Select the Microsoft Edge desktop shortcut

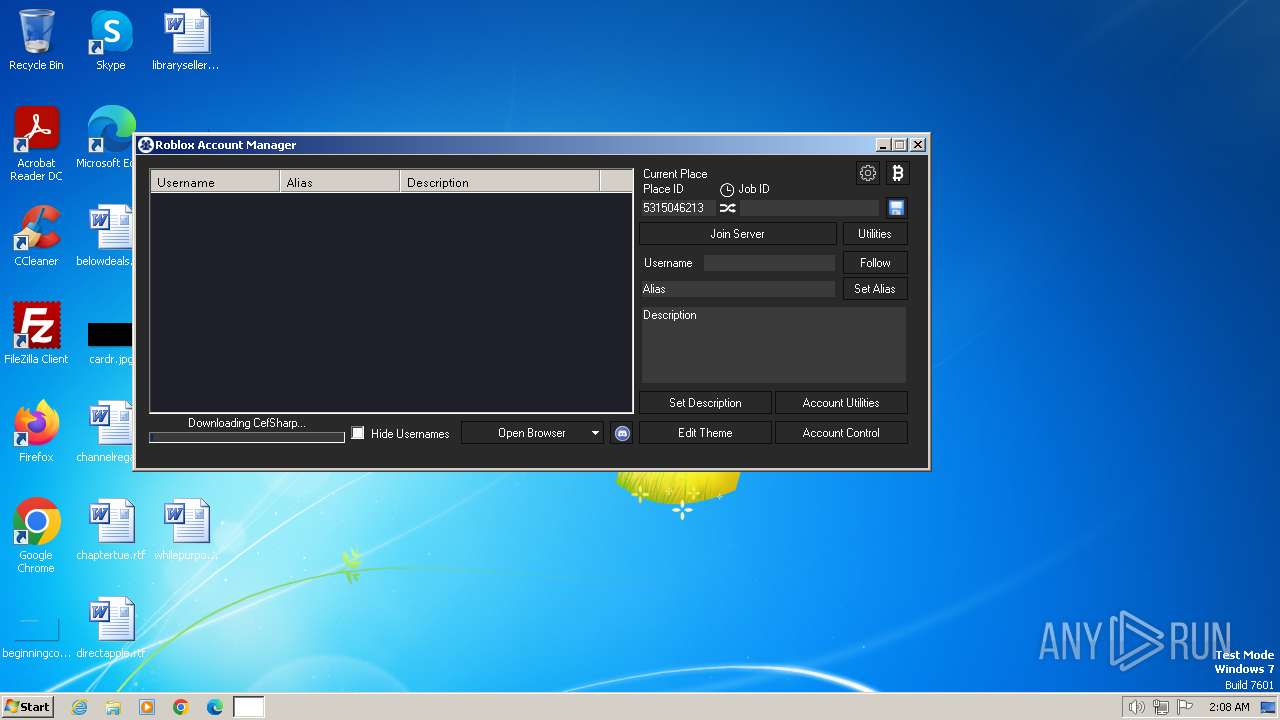[x=110, y=138]
